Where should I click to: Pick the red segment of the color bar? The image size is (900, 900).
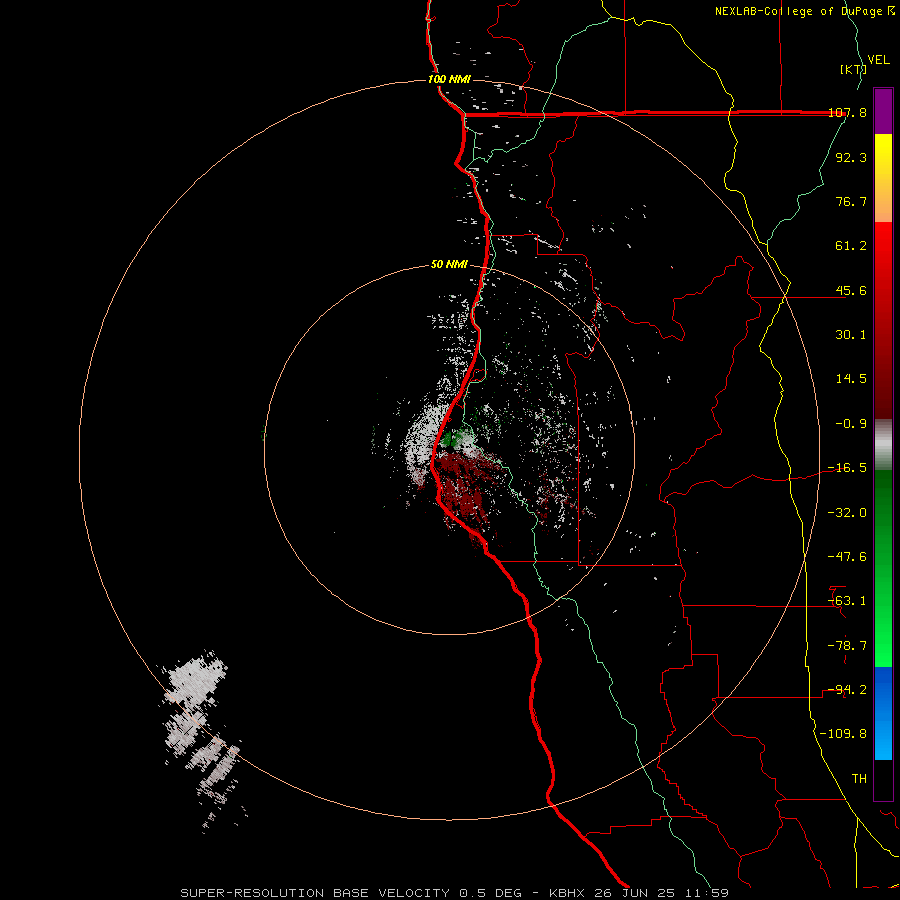[x=883, y=320]
